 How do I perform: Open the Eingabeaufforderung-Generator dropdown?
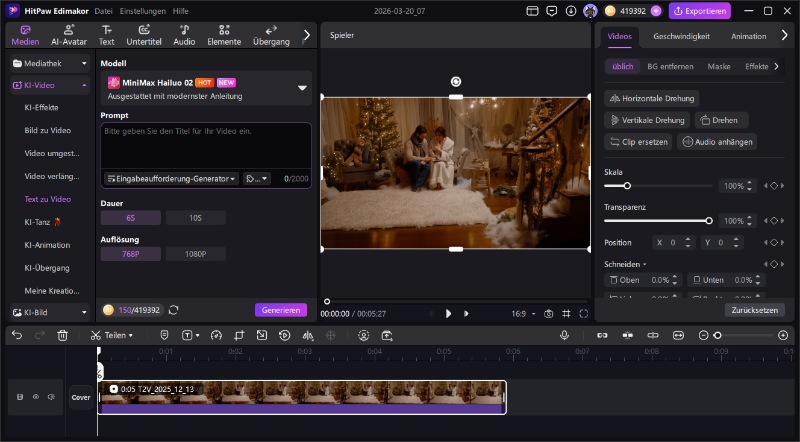click(171, 179)
